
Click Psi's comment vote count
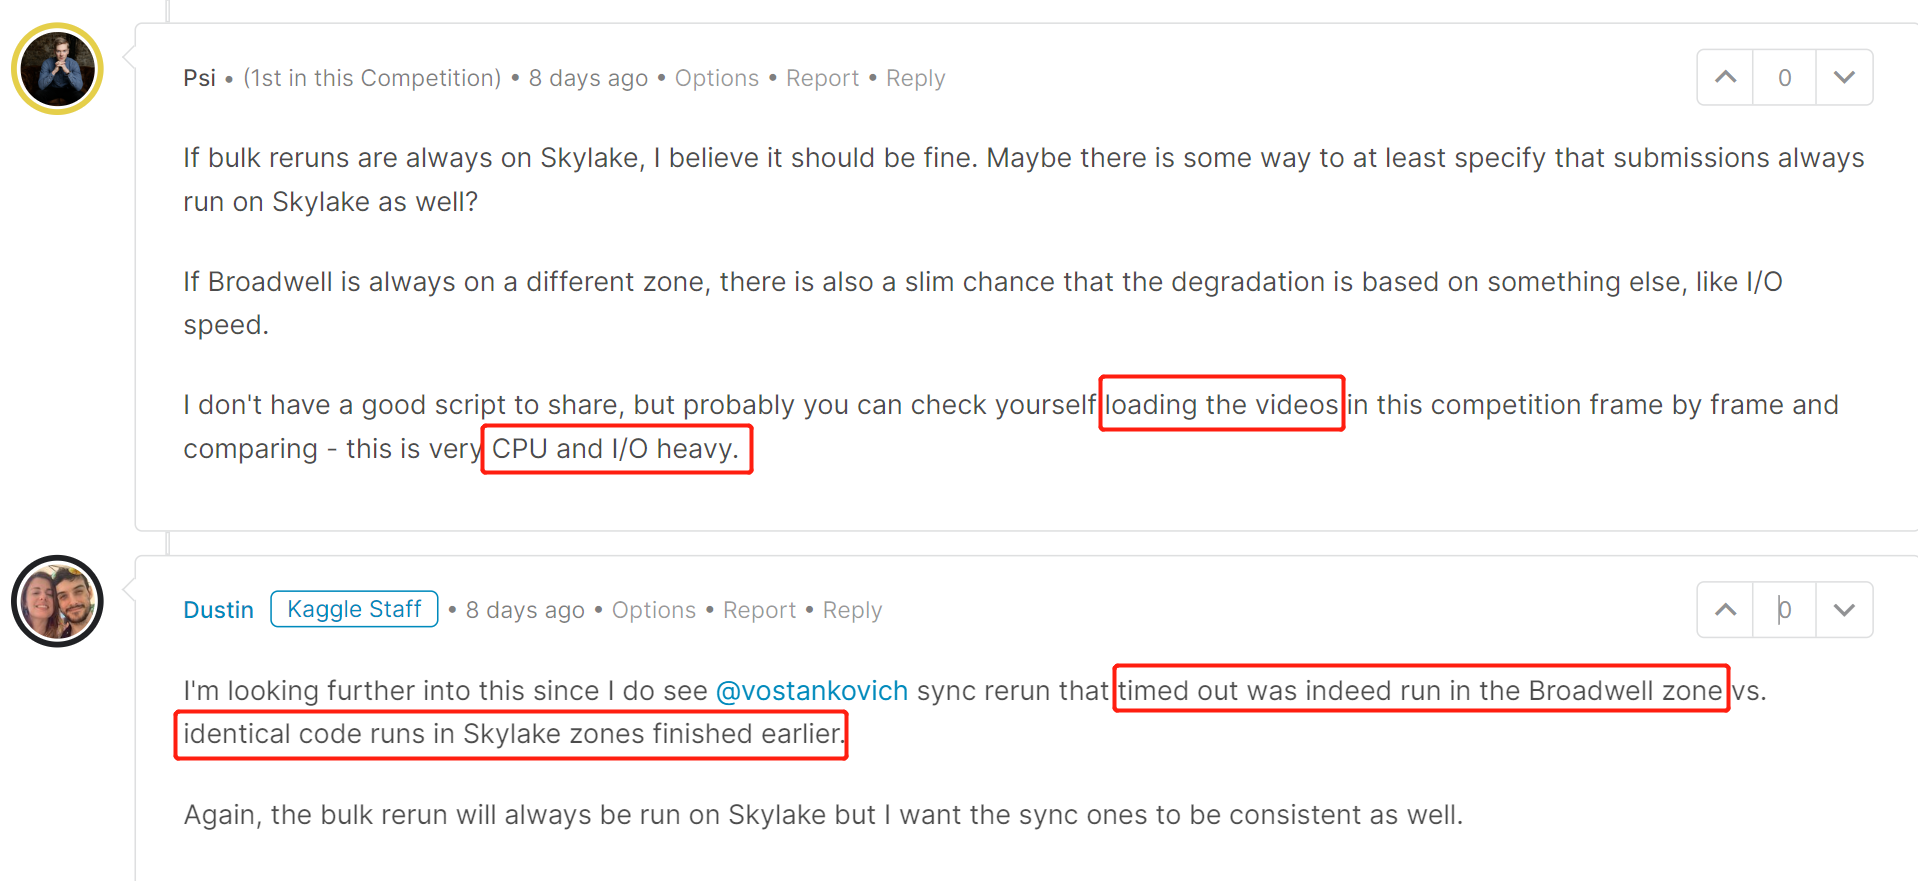coord(1784,77)
